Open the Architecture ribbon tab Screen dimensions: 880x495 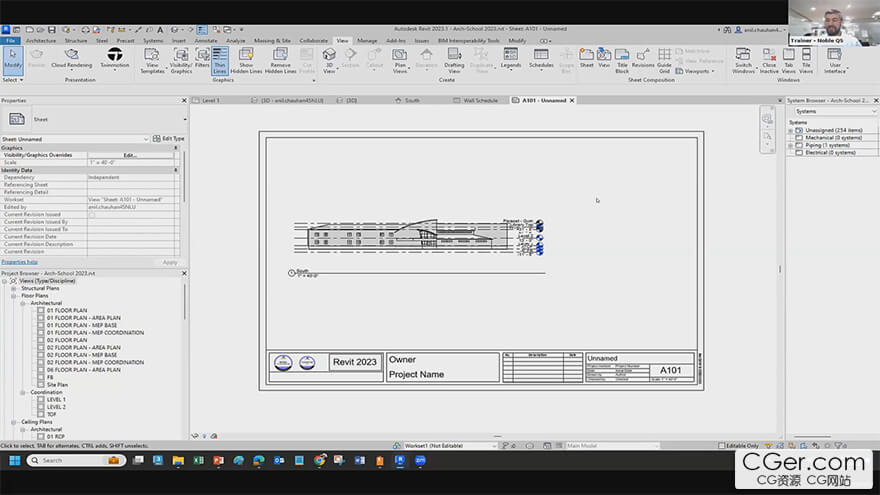41,40
